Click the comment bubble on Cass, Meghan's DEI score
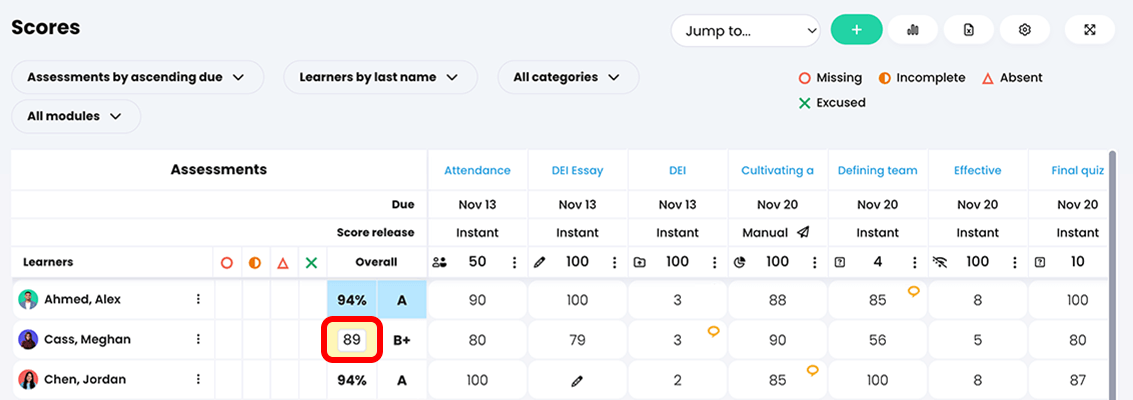 click(713, 331)
